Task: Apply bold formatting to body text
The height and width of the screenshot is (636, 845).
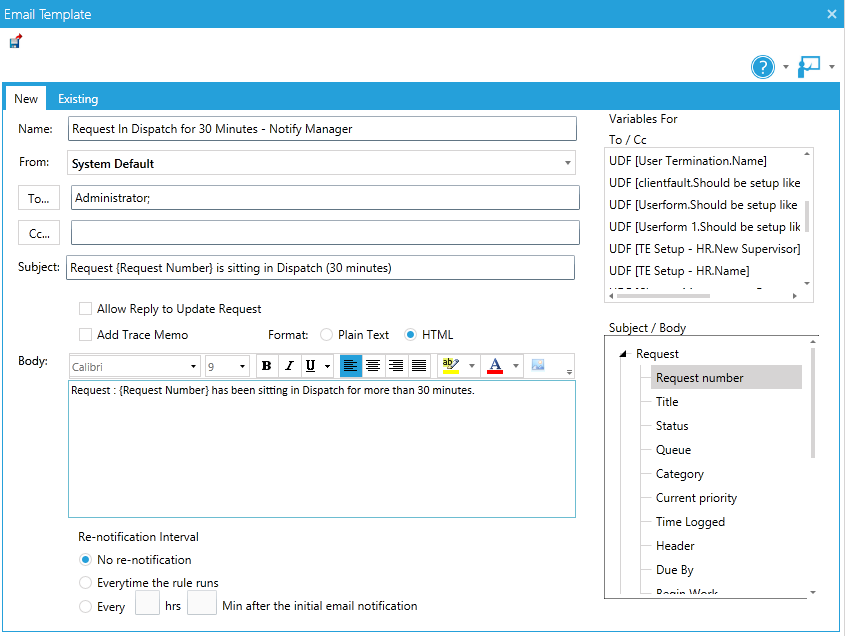Action: click(x=265, y=365)
